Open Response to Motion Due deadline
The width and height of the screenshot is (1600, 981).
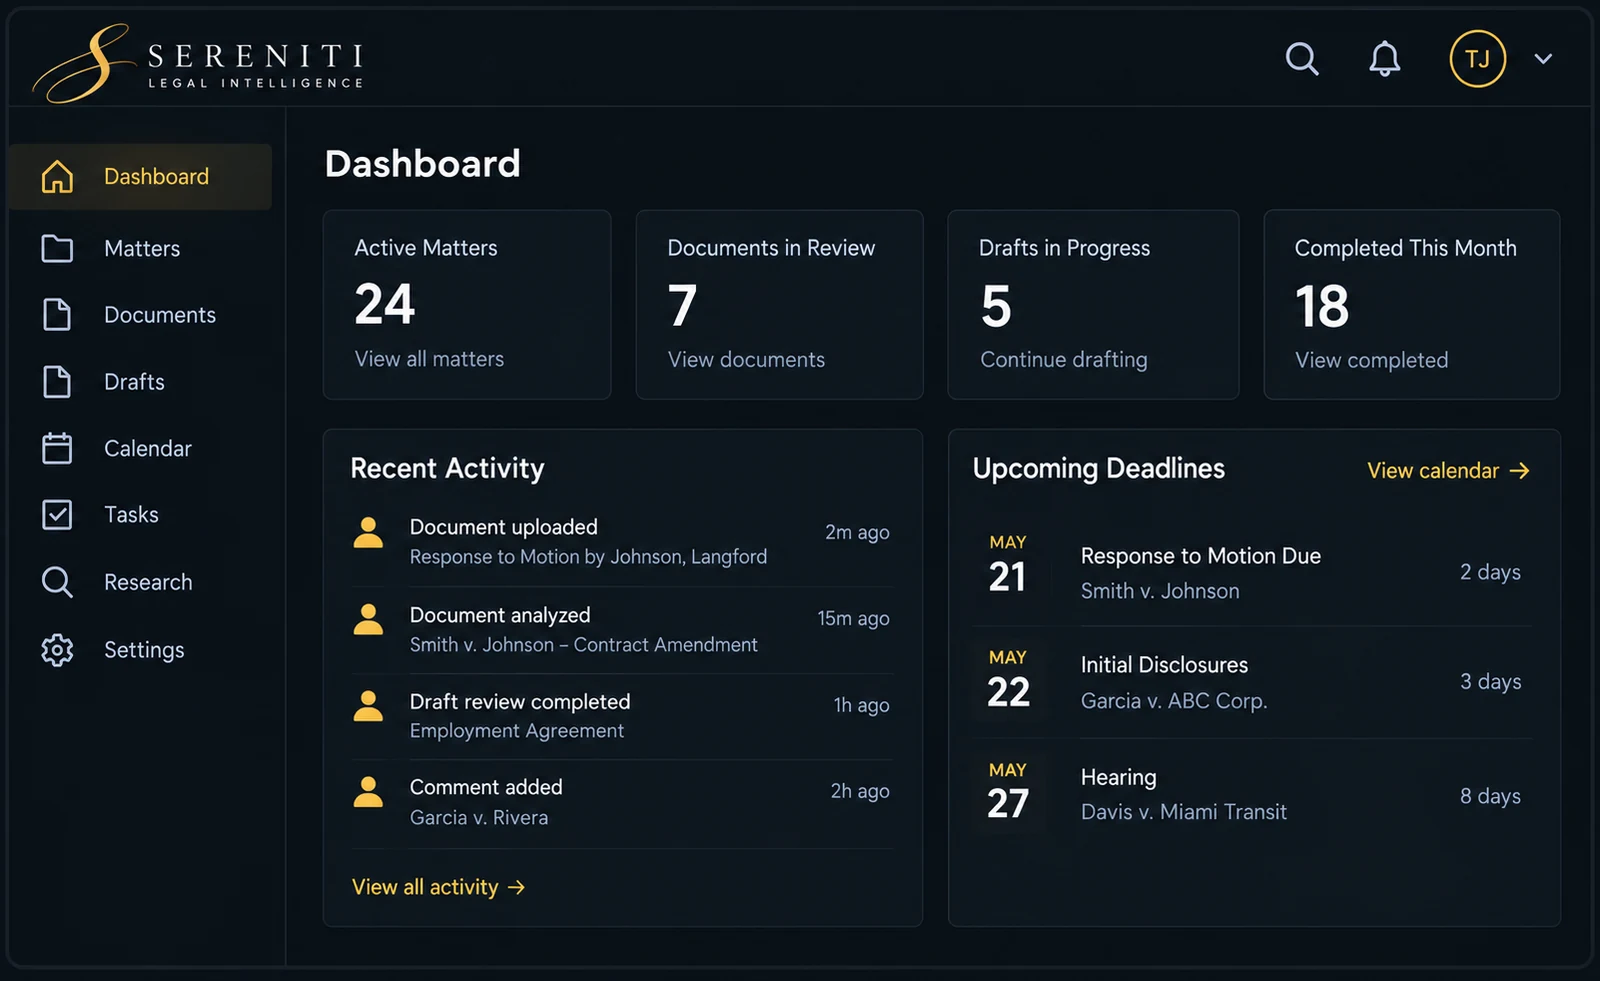[1253, 573]
